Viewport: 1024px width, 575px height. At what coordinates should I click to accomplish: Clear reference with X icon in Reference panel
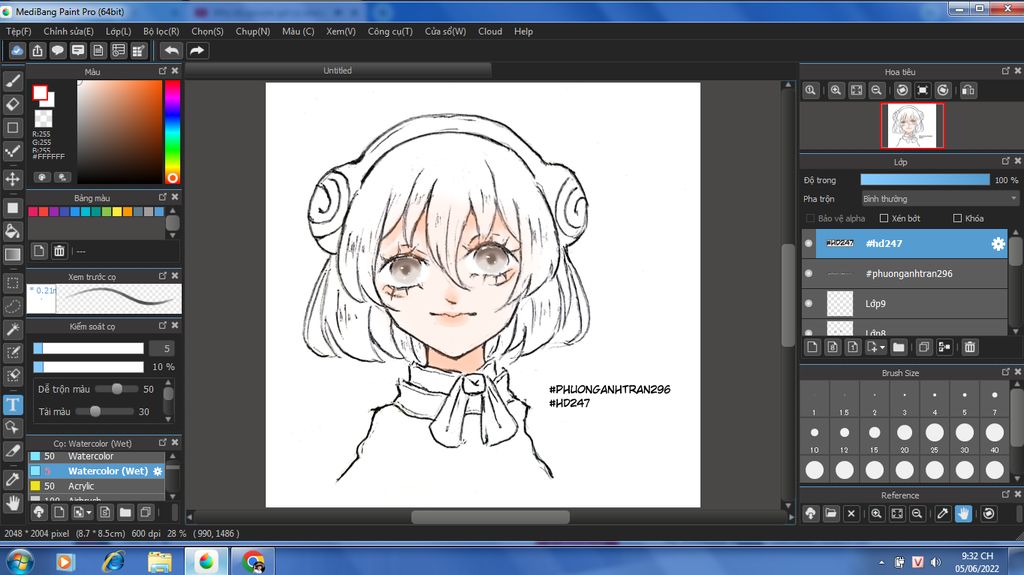pos(851,514)
